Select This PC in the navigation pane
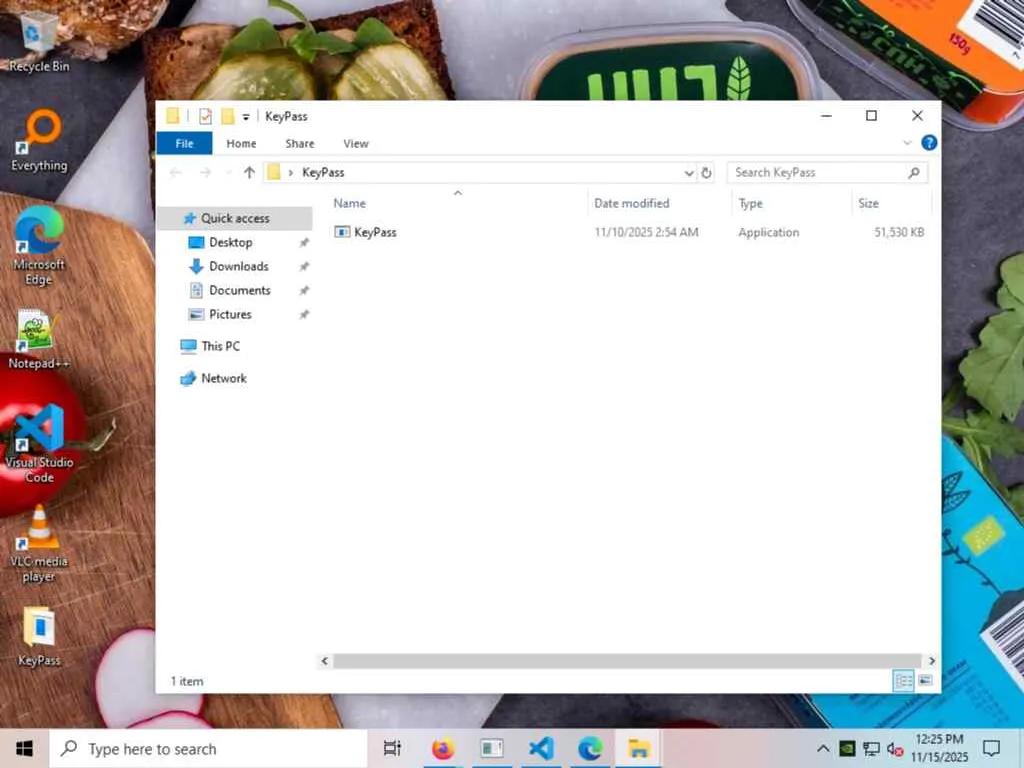1024x768 pixels. pos(220,346)
